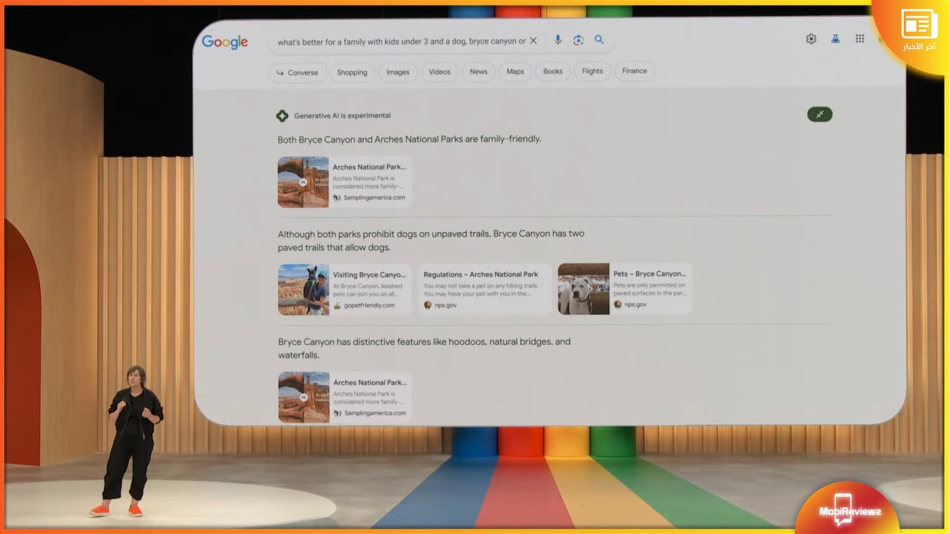Open the bottom Arches National Park card
The width and height of the screenshot is (950, 534).
pos(345,397)
